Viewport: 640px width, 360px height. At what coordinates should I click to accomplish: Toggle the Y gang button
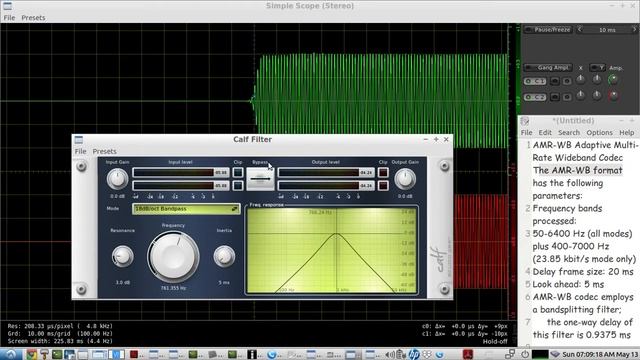coord(598,68)
